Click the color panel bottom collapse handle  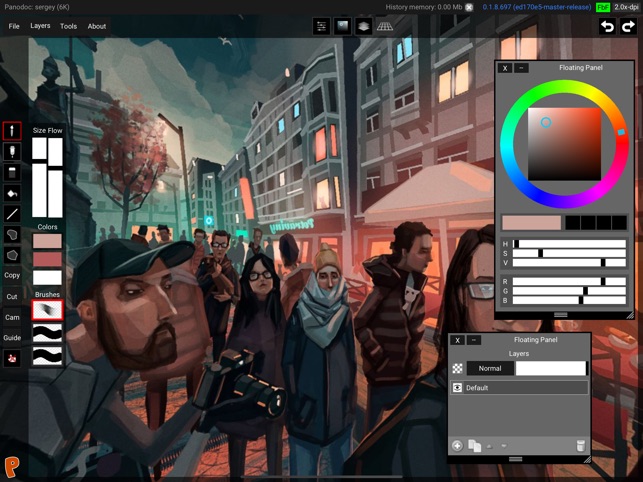point(561,315)
